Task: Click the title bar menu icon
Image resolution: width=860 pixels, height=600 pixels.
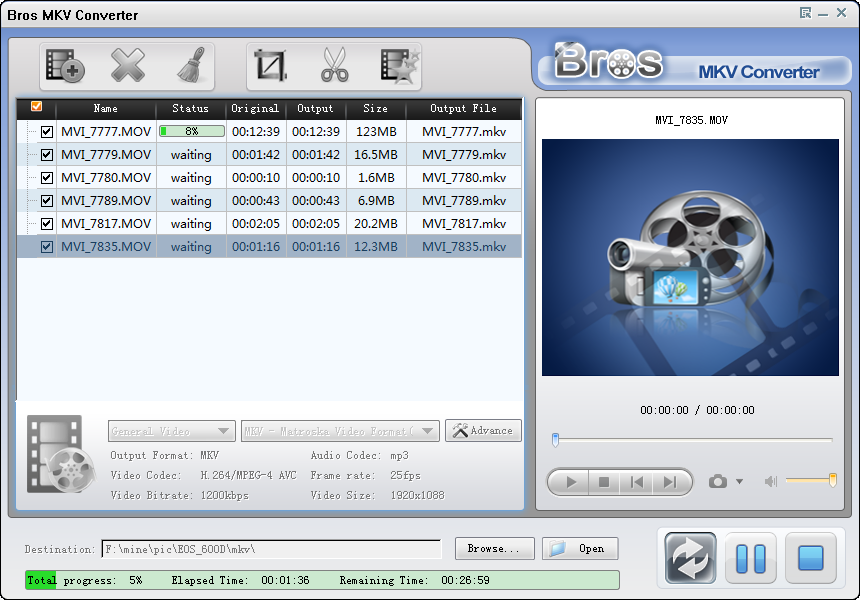Action: point(805,13)
